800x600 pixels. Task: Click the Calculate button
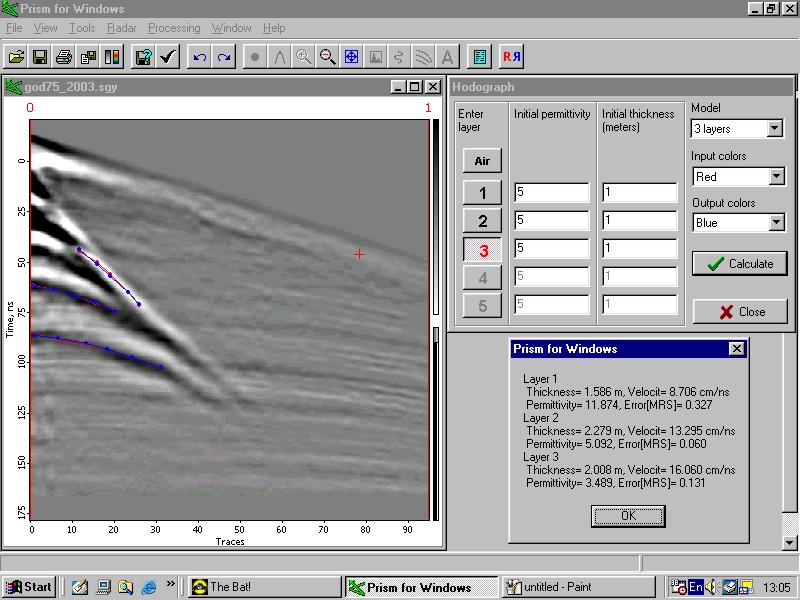click(x=740, y=264)
